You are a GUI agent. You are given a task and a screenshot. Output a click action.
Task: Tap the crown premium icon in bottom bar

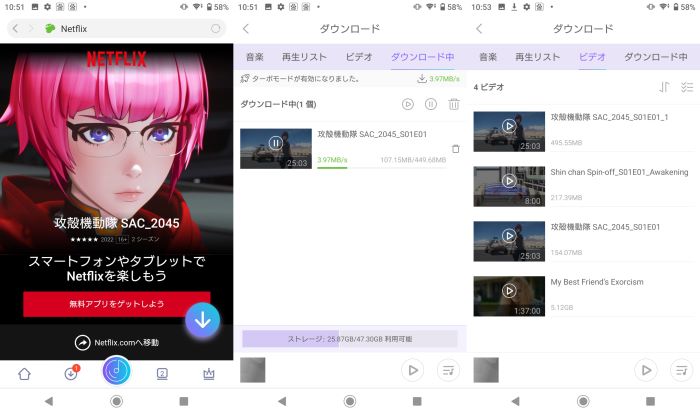(208, 374)
